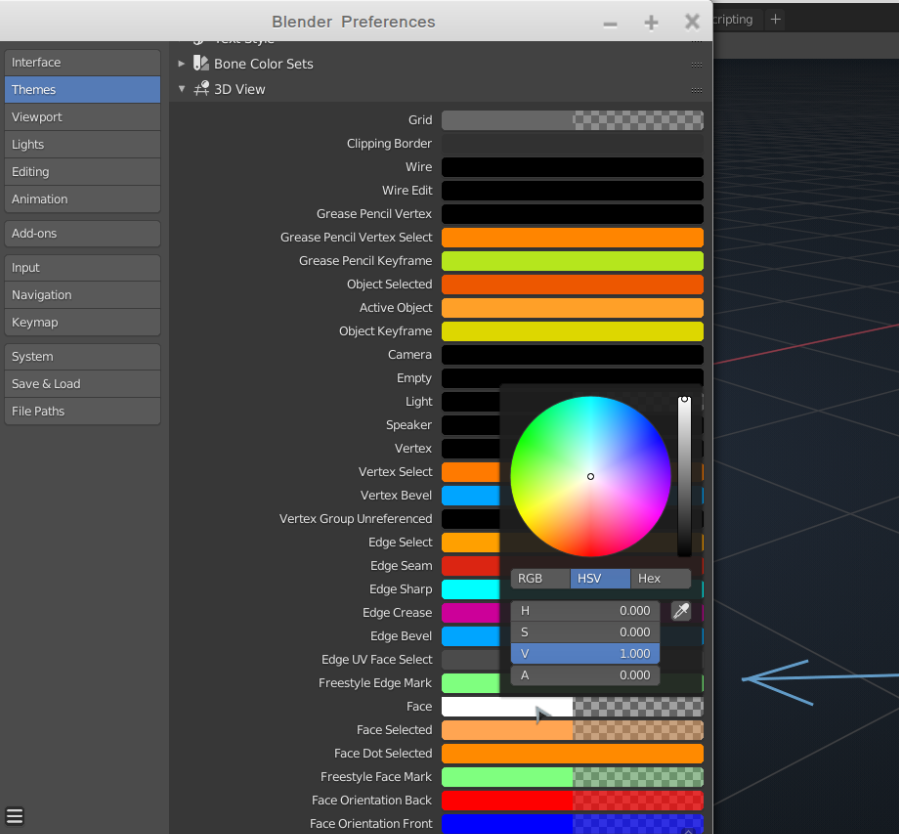Click the Face white color swatch
This screenshot has height=834, width=899.
pyautogui.click(x=572, y=707)
